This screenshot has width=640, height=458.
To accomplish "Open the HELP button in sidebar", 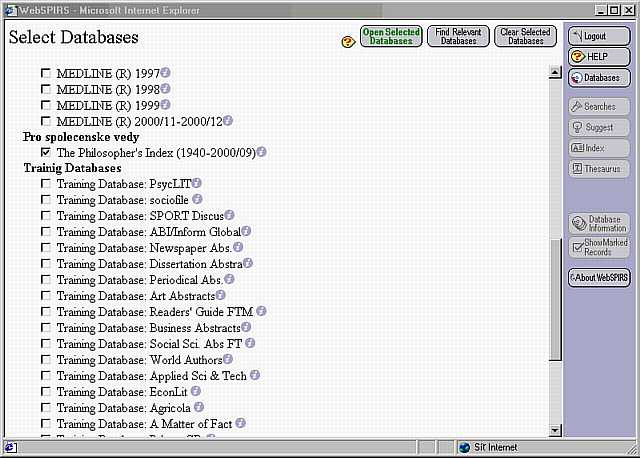I will click(x=599, y=57).
